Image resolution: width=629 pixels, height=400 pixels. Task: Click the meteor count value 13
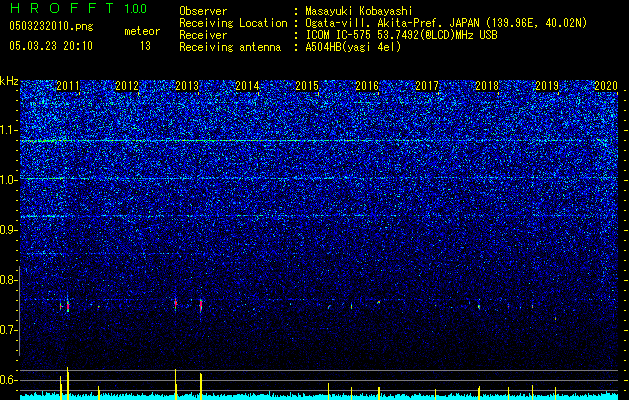(145, 46)
